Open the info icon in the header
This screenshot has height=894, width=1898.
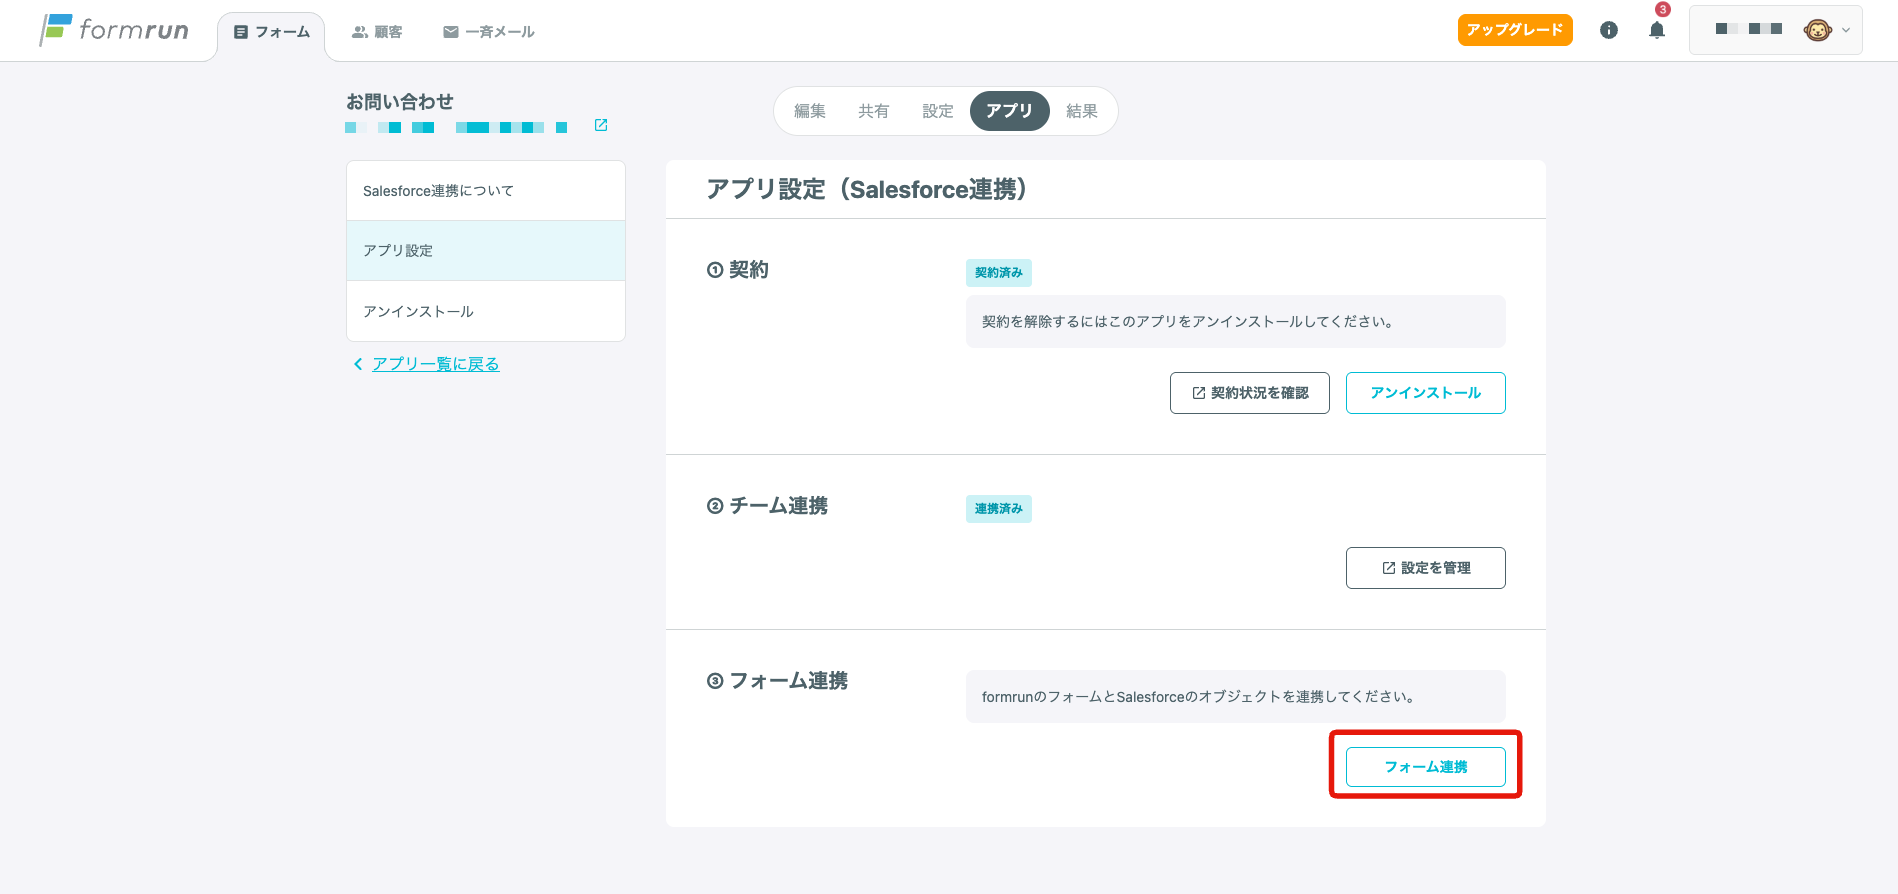(x=1609, y=30)
